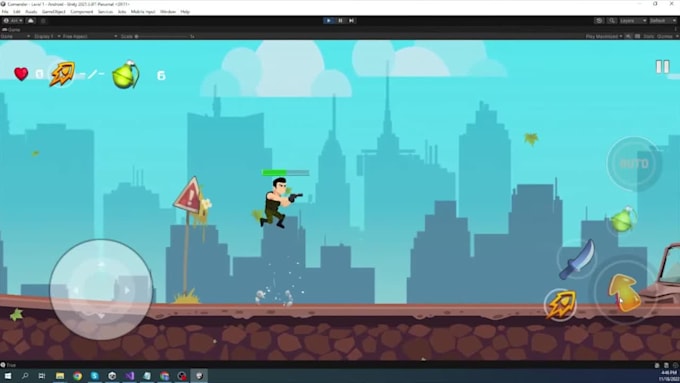Open the File menu
This screenshot has height=383, width=680.
point(5,12)
